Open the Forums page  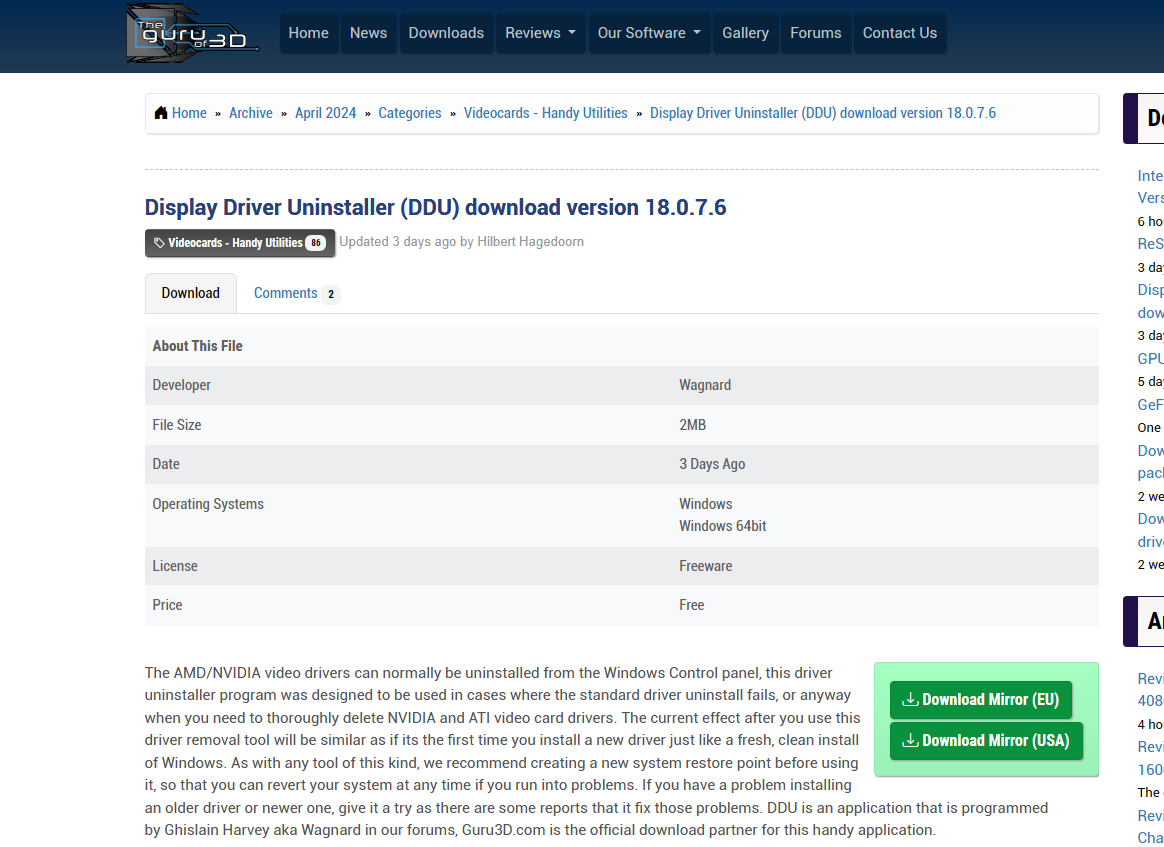(815, 33)
